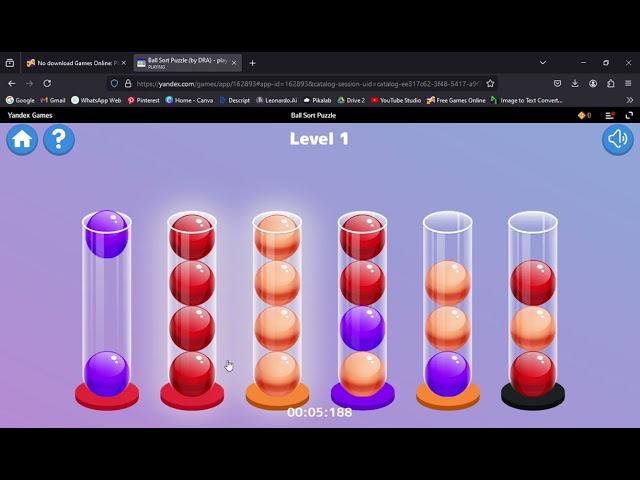Open the Firefox View button
This screenshot has width=640, height=480.
point(10,63)
